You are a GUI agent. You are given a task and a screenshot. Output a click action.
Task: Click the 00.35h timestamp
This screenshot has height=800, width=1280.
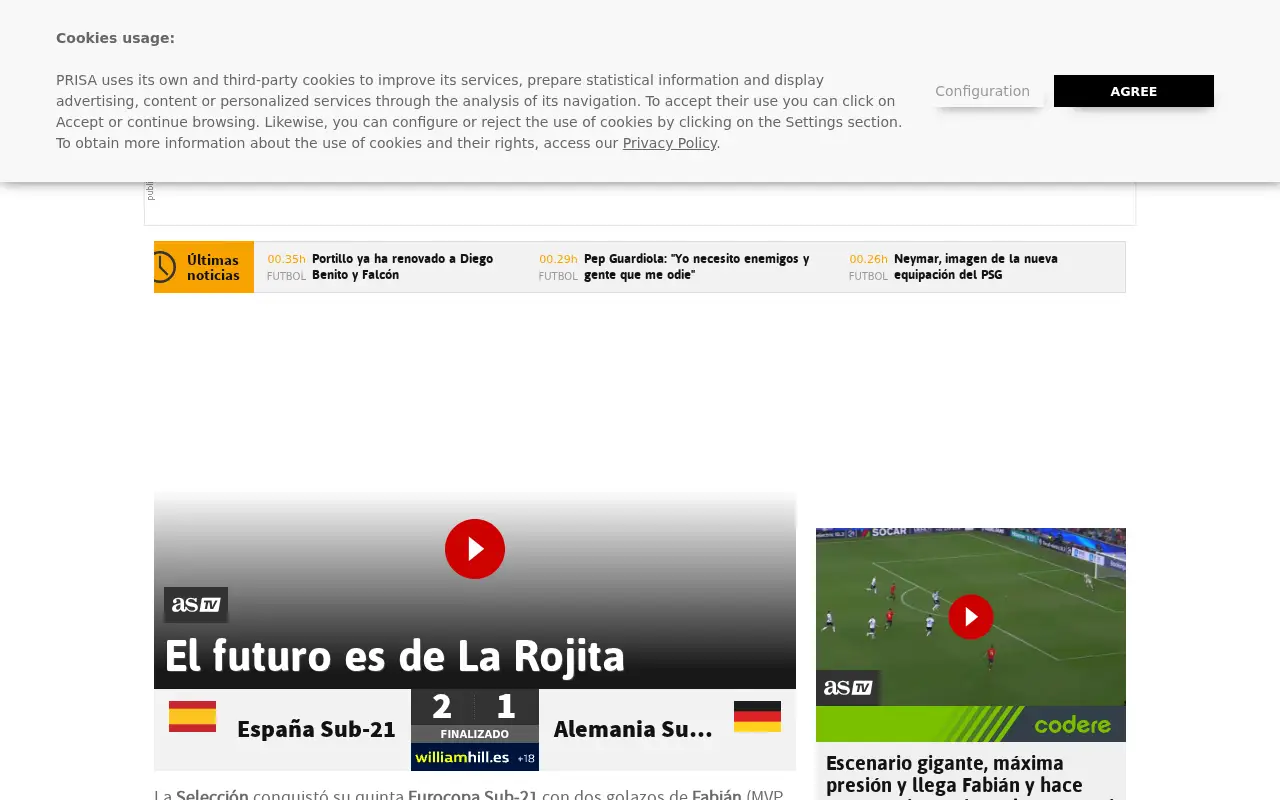click(286, 259)
